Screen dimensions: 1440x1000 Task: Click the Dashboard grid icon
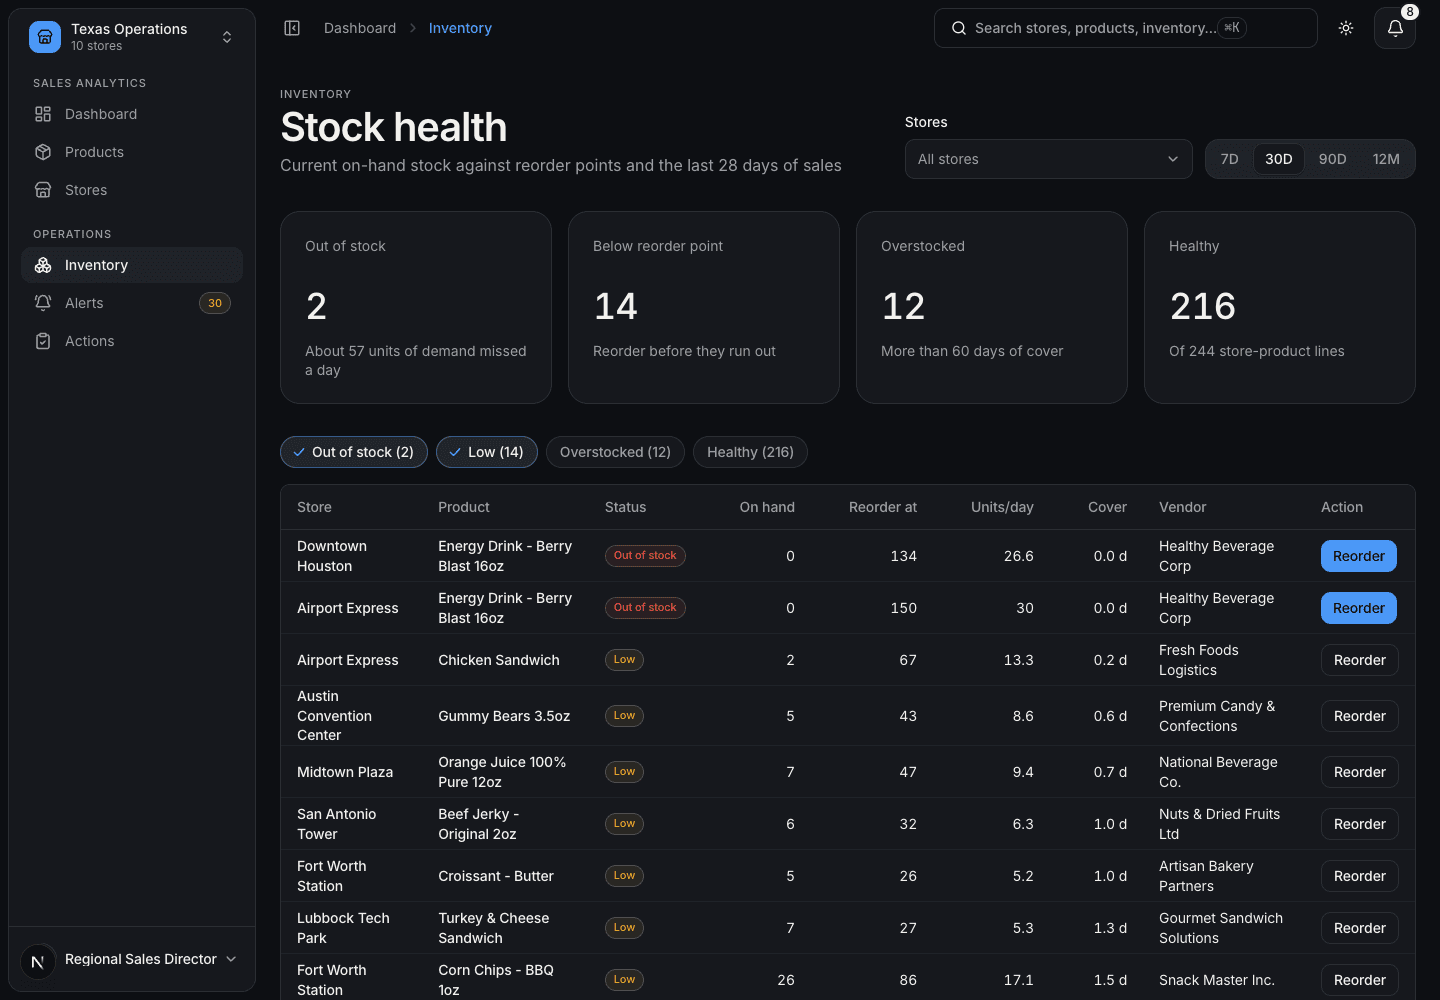click(x=43, y=114)
